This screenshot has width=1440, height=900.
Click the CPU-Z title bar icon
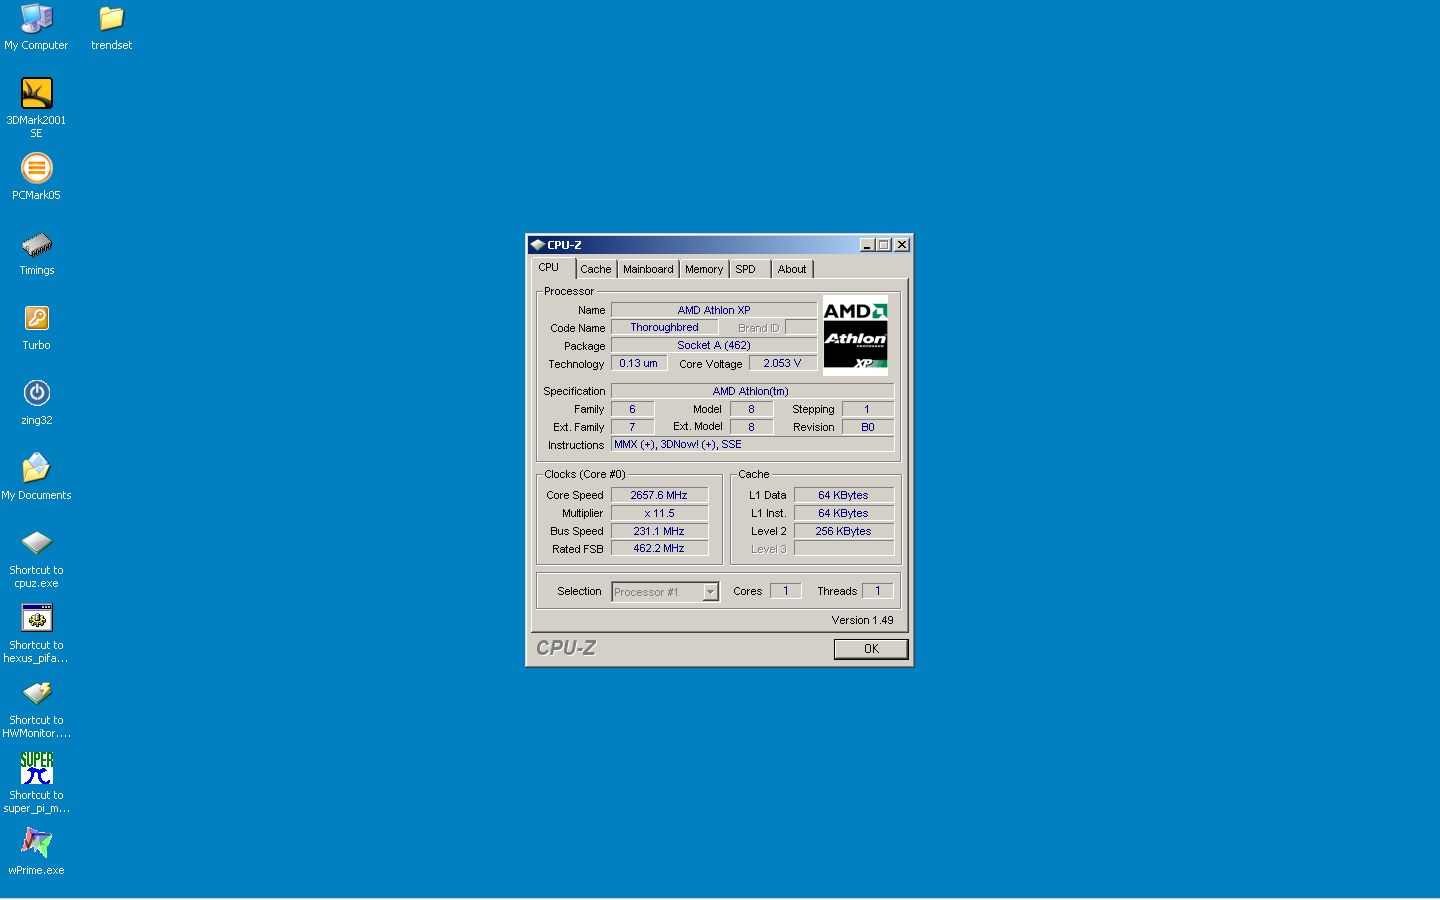click(537, 245)
